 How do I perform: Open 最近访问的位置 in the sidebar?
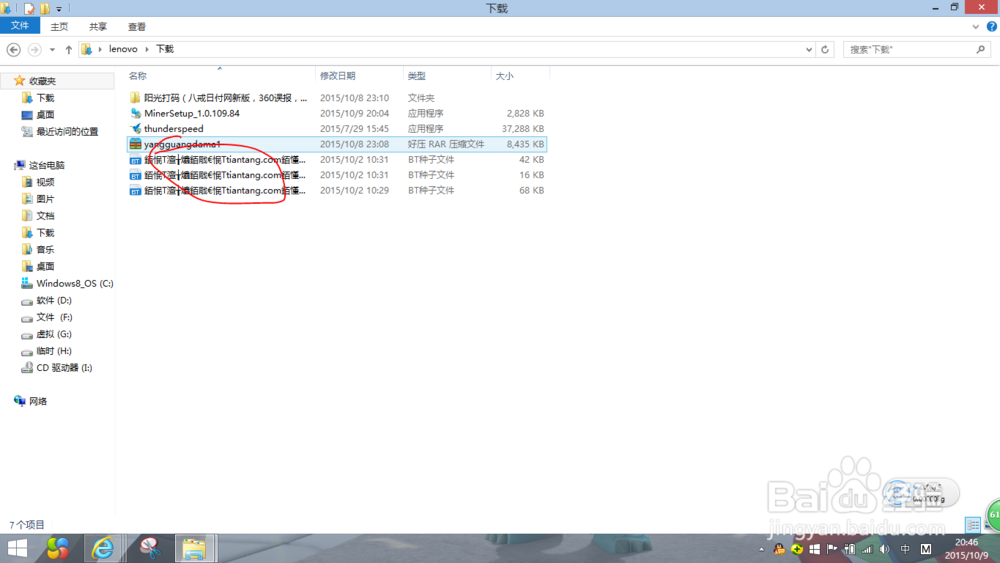(67, 131)
